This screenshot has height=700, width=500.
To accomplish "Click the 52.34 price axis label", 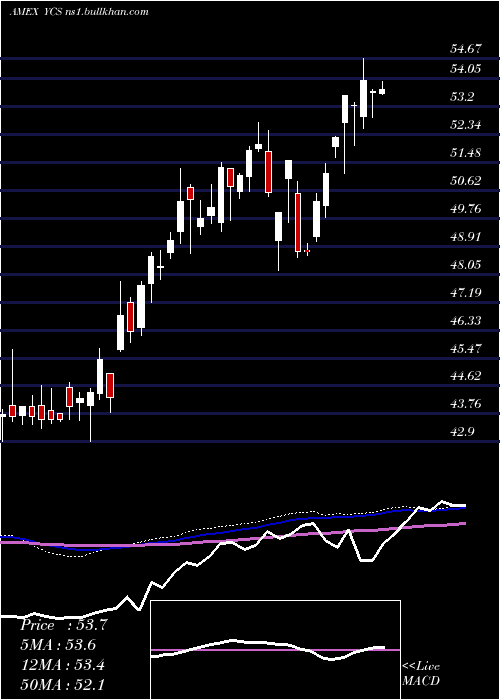I will click(466, 125).
